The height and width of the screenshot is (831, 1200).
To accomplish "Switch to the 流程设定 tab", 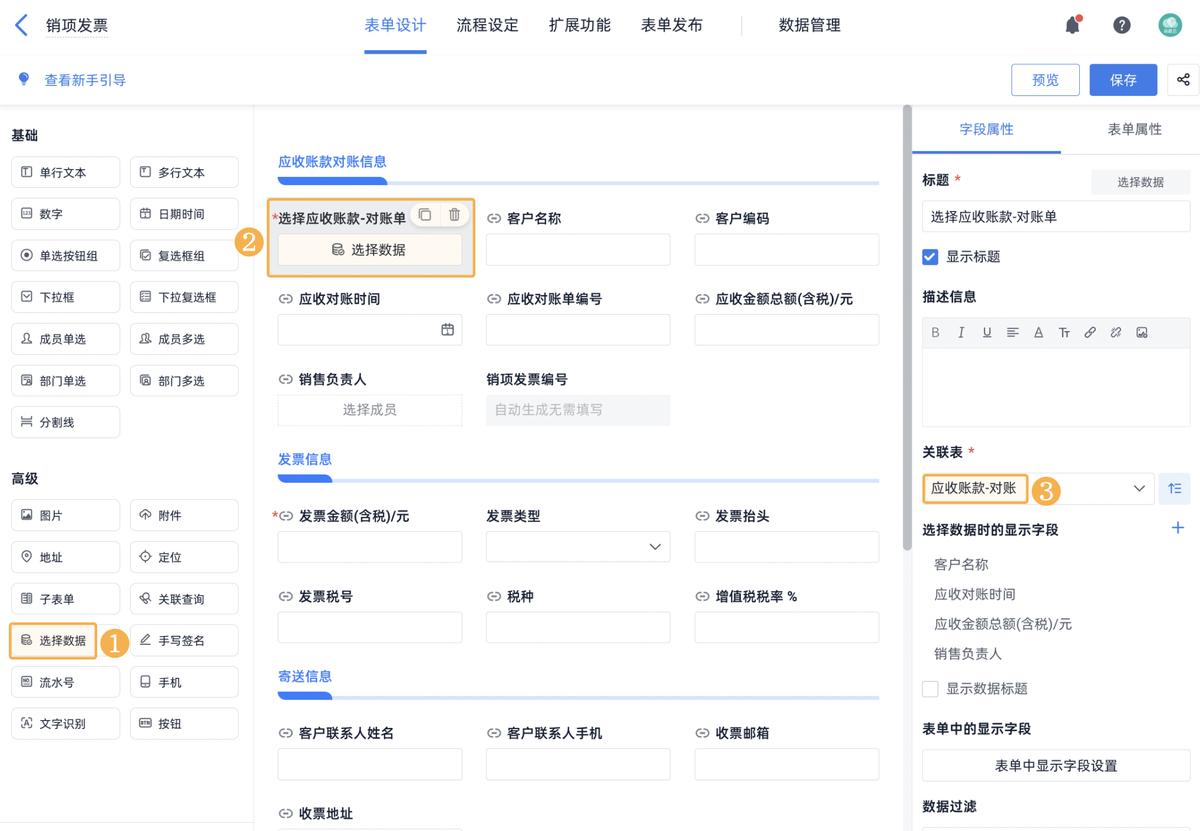I will click(487, 26).
